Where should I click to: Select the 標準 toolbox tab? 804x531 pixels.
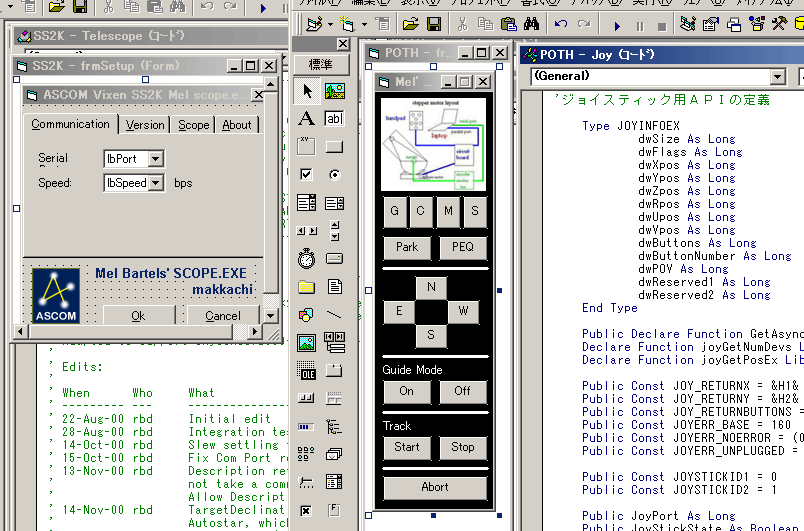click(321, 65)
